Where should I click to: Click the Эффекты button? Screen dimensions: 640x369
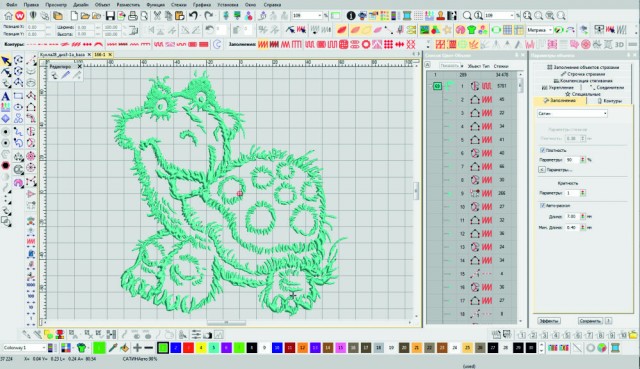549,321
